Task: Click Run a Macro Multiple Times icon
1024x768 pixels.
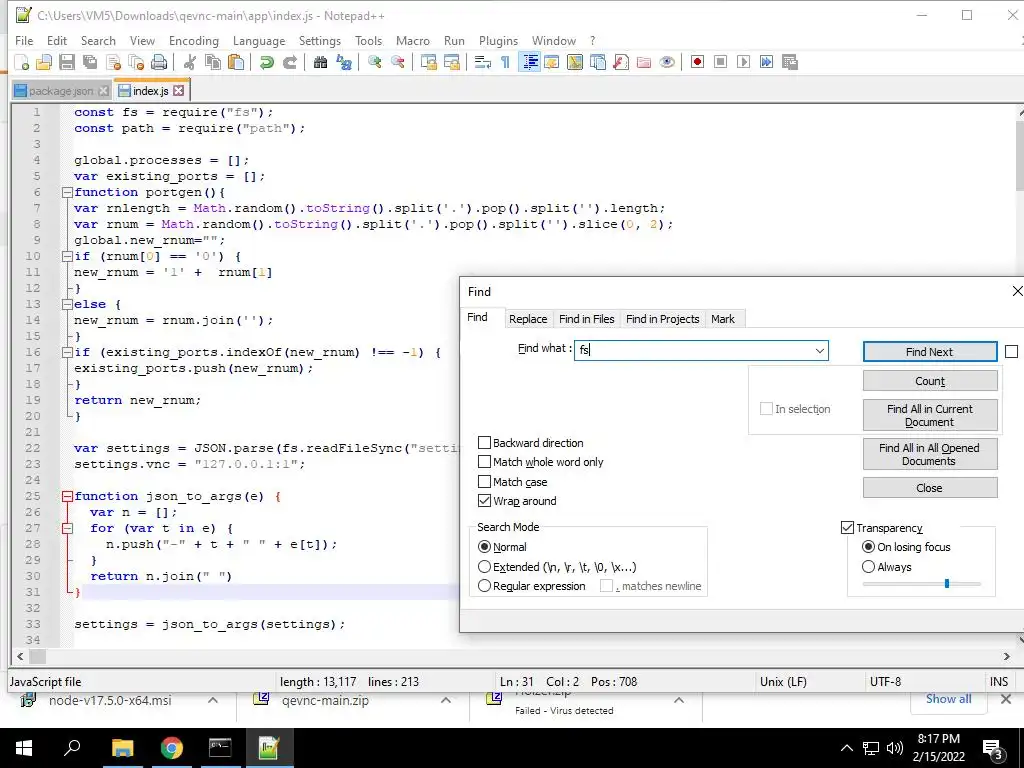Action: 767,62
